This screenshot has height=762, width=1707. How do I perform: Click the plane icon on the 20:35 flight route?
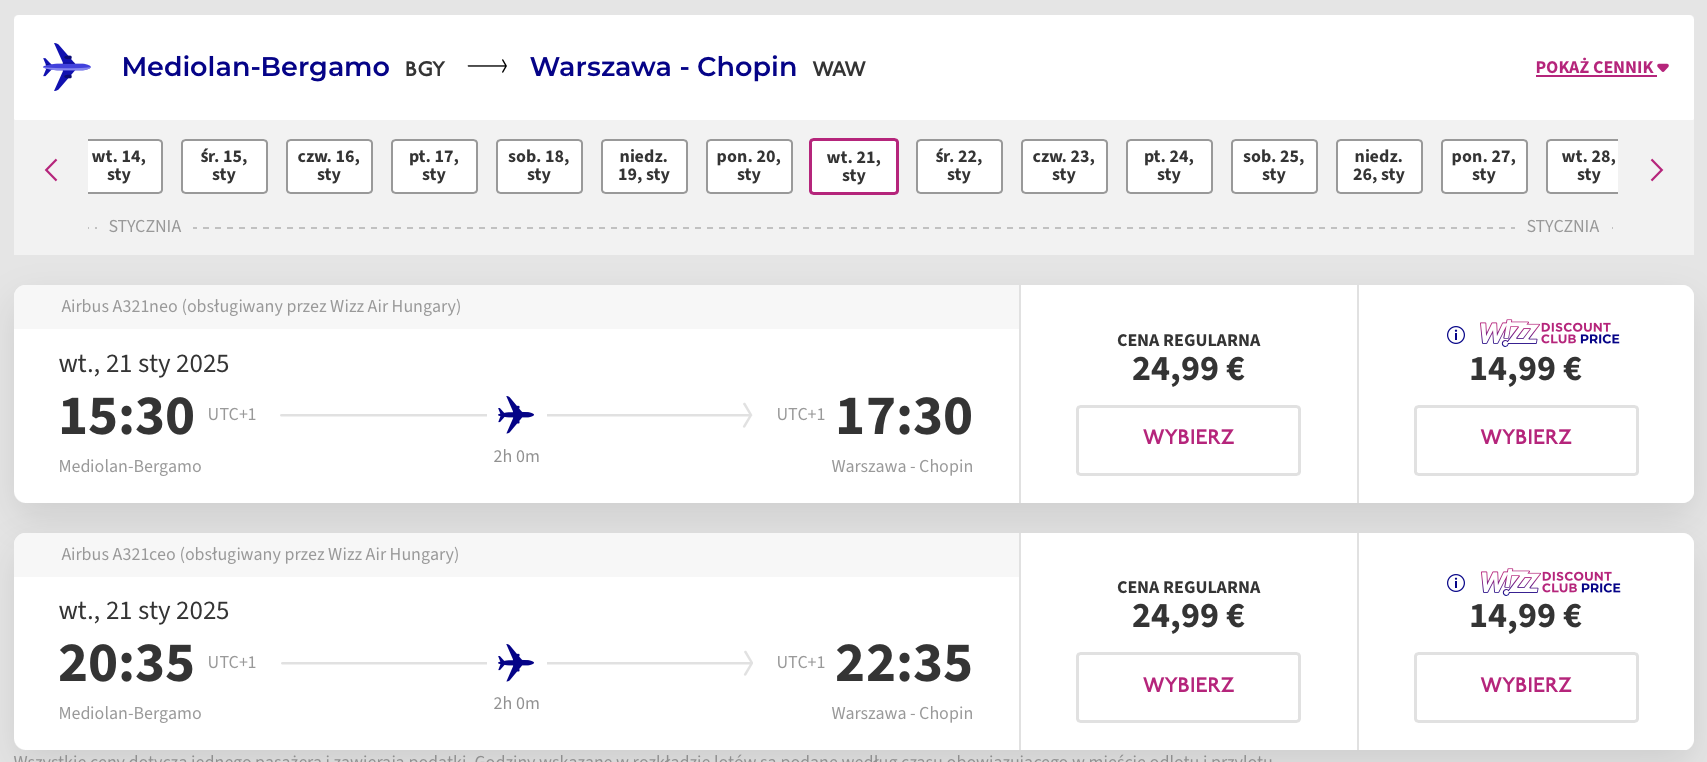(516, 662)
